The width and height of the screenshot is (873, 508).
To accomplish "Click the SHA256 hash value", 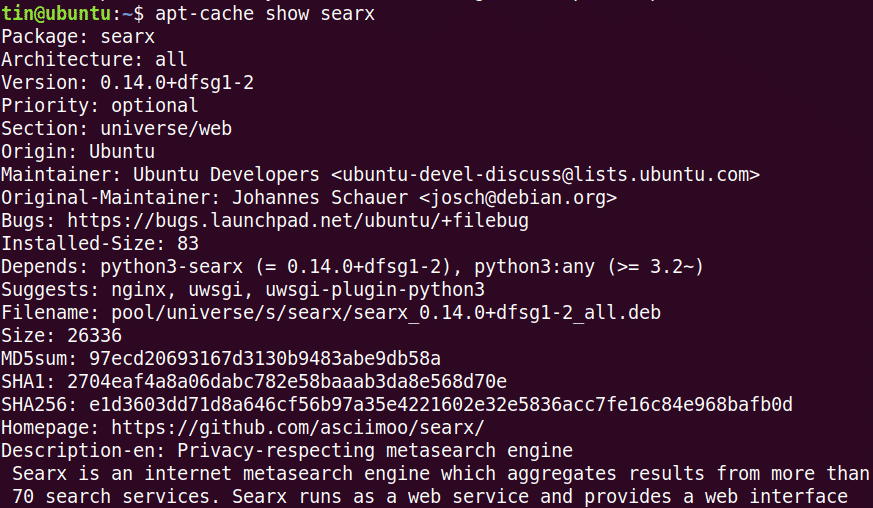I will pos(440,404).
